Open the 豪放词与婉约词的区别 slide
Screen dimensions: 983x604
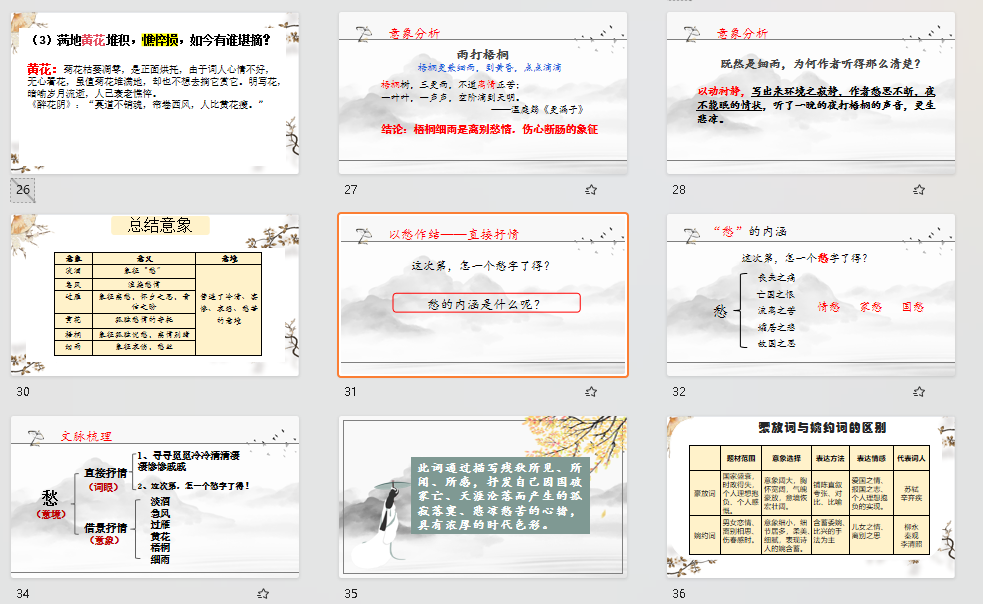[811, 497]
